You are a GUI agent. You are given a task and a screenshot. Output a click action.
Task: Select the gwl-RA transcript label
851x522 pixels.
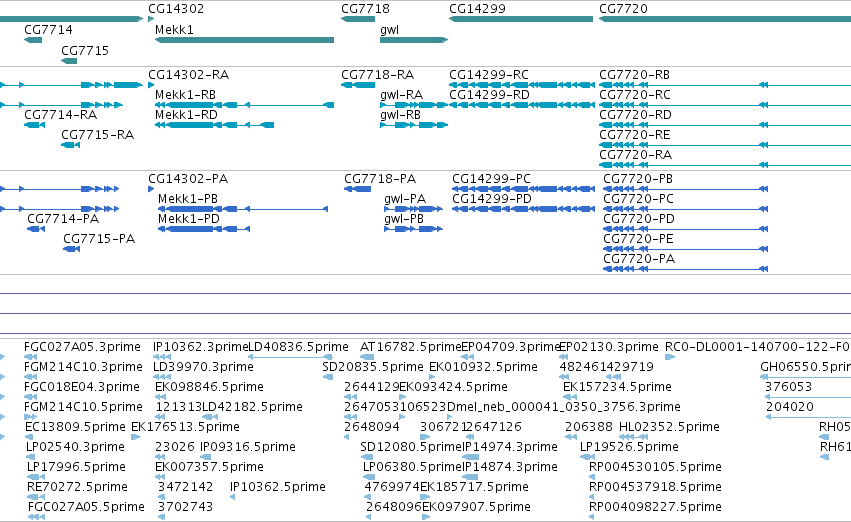[x=401, y=94]
